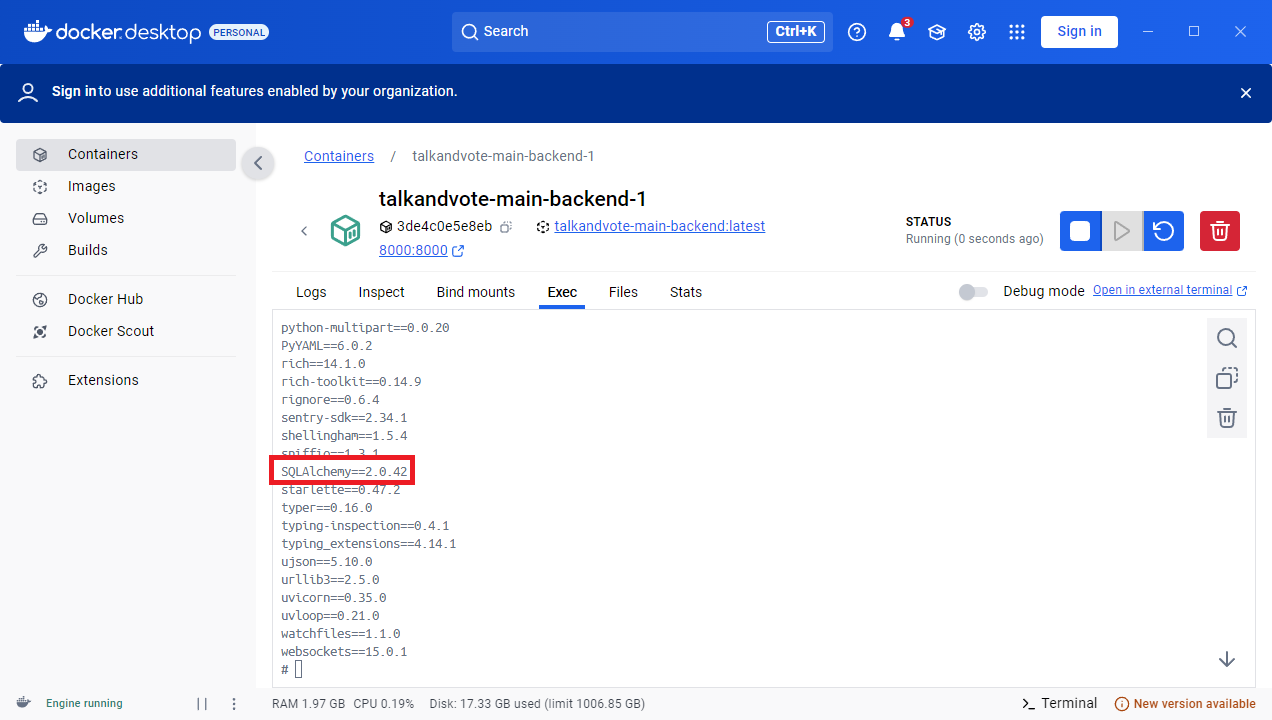Focus the Search field in the title bar
This screenshot has width=1272, height=720.
pyautogui.click(x=642, y=32)
